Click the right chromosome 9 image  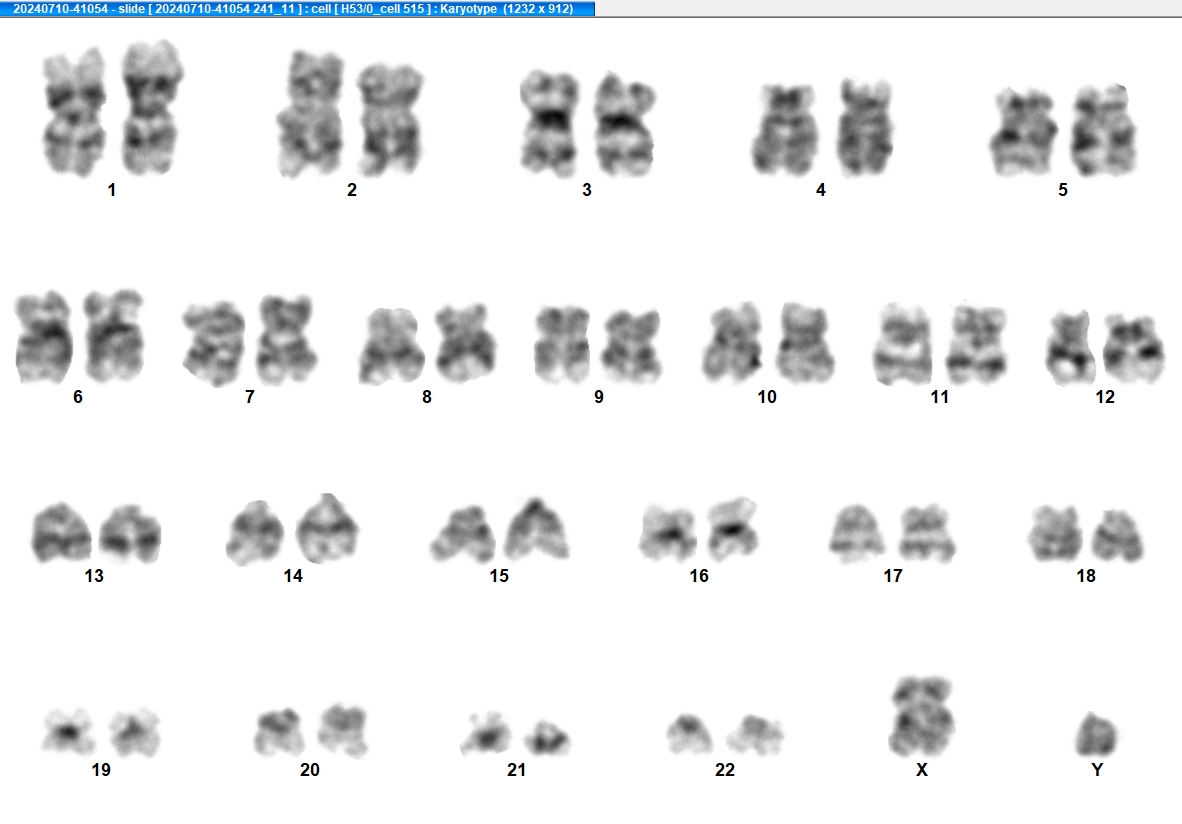(632, 346)
